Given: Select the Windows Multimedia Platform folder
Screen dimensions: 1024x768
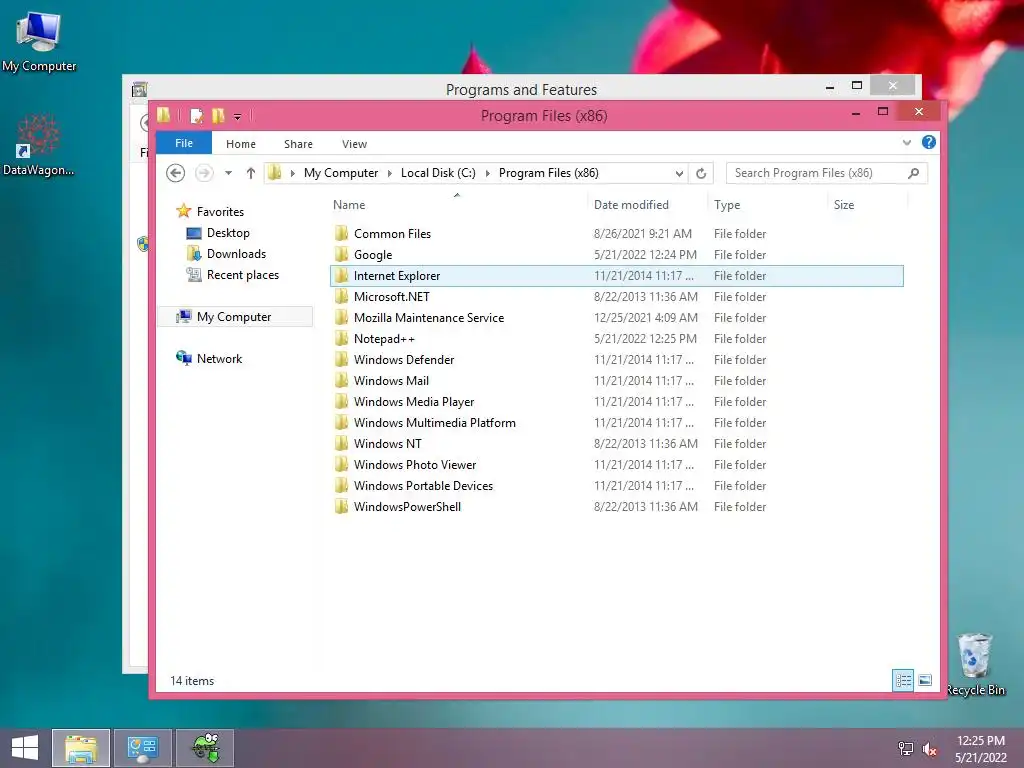Looking at the screenshot, I should (x=617, y=423).
